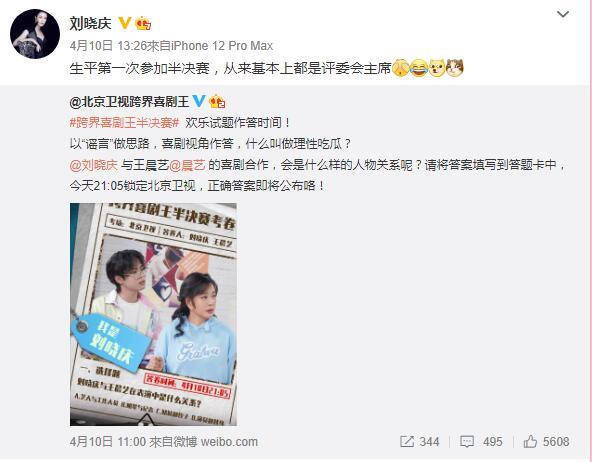Enlarge the semifinal exam poster image

click(153, 314)
